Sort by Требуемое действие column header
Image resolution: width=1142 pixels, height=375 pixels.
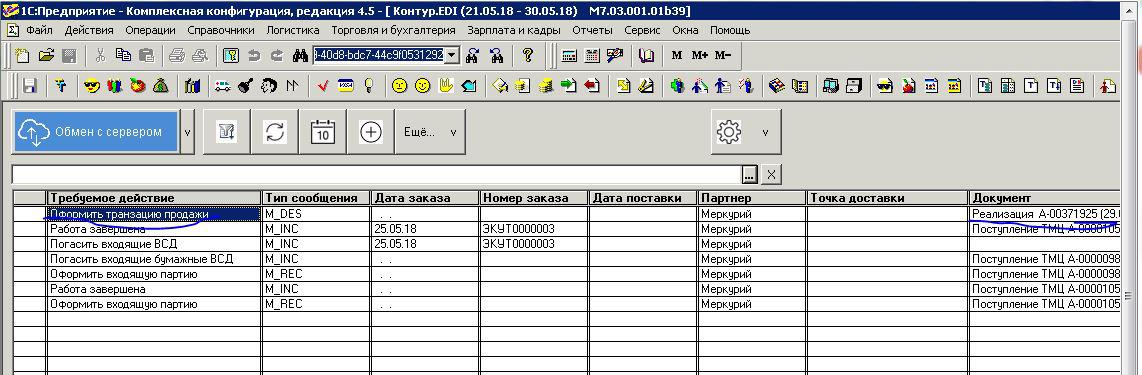click(x=154, y=198)
